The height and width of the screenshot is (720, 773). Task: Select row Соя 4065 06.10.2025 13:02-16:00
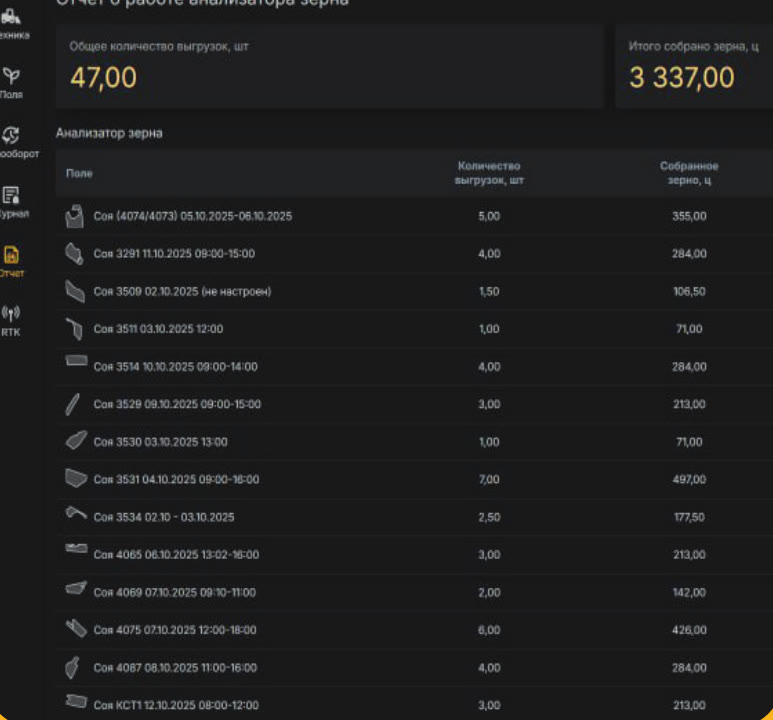pos(414,555)
